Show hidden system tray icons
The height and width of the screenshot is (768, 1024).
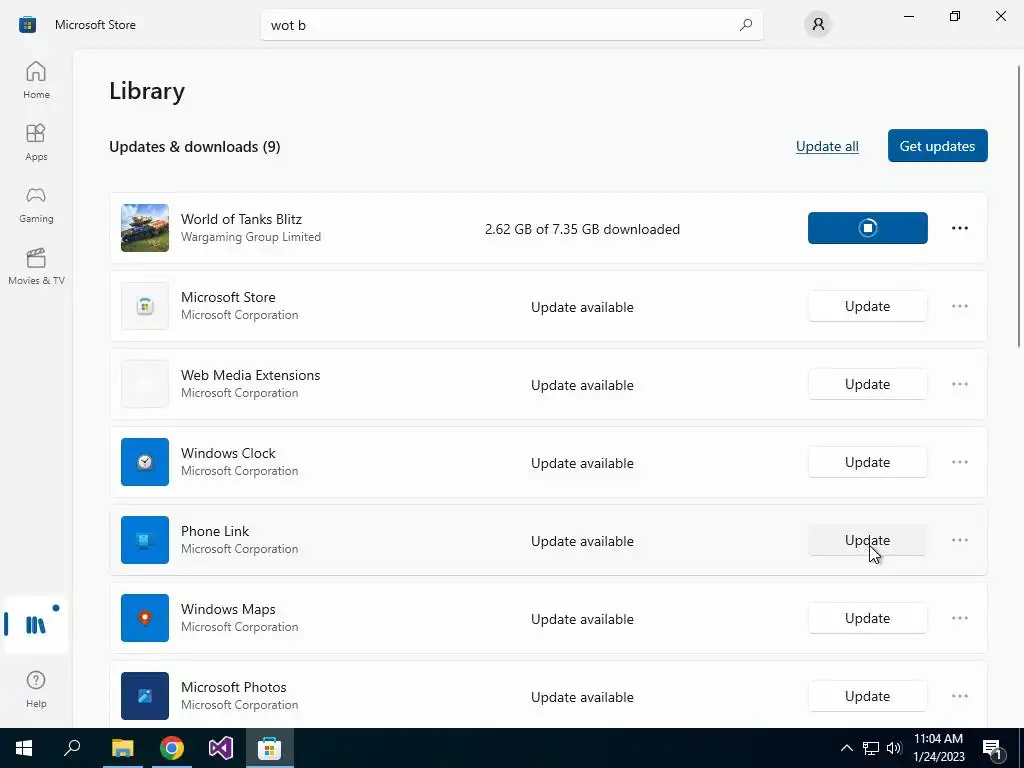[846, 748]
